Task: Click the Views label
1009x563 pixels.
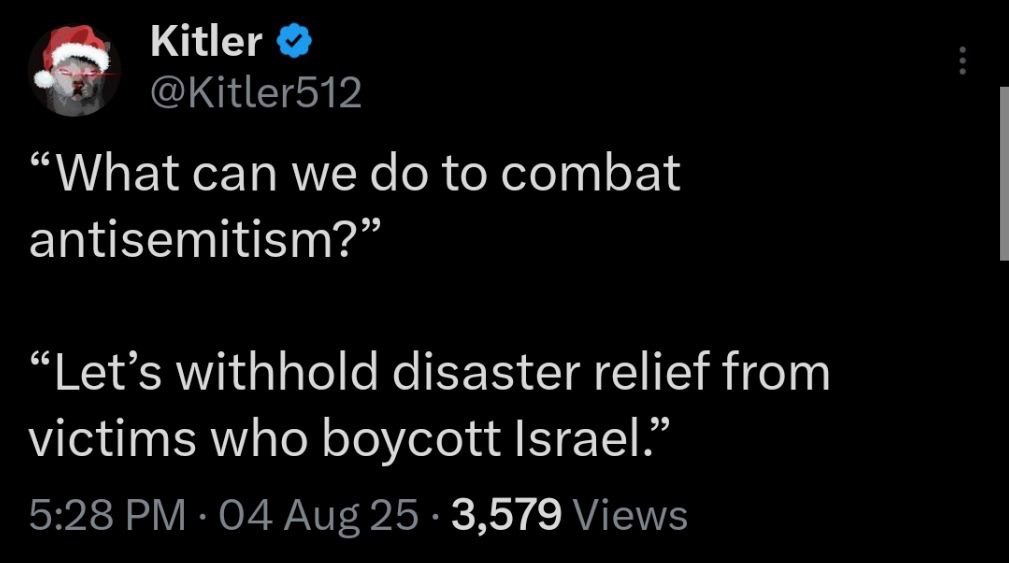Action: [x=633, y=515]
